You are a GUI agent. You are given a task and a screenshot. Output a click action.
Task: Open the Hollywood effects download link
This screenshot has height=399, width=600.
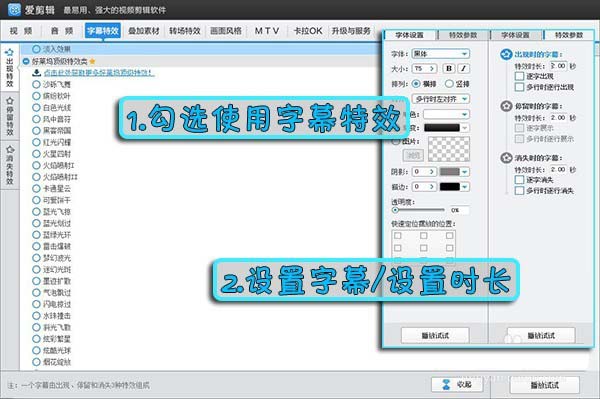(x=99, y=73)
